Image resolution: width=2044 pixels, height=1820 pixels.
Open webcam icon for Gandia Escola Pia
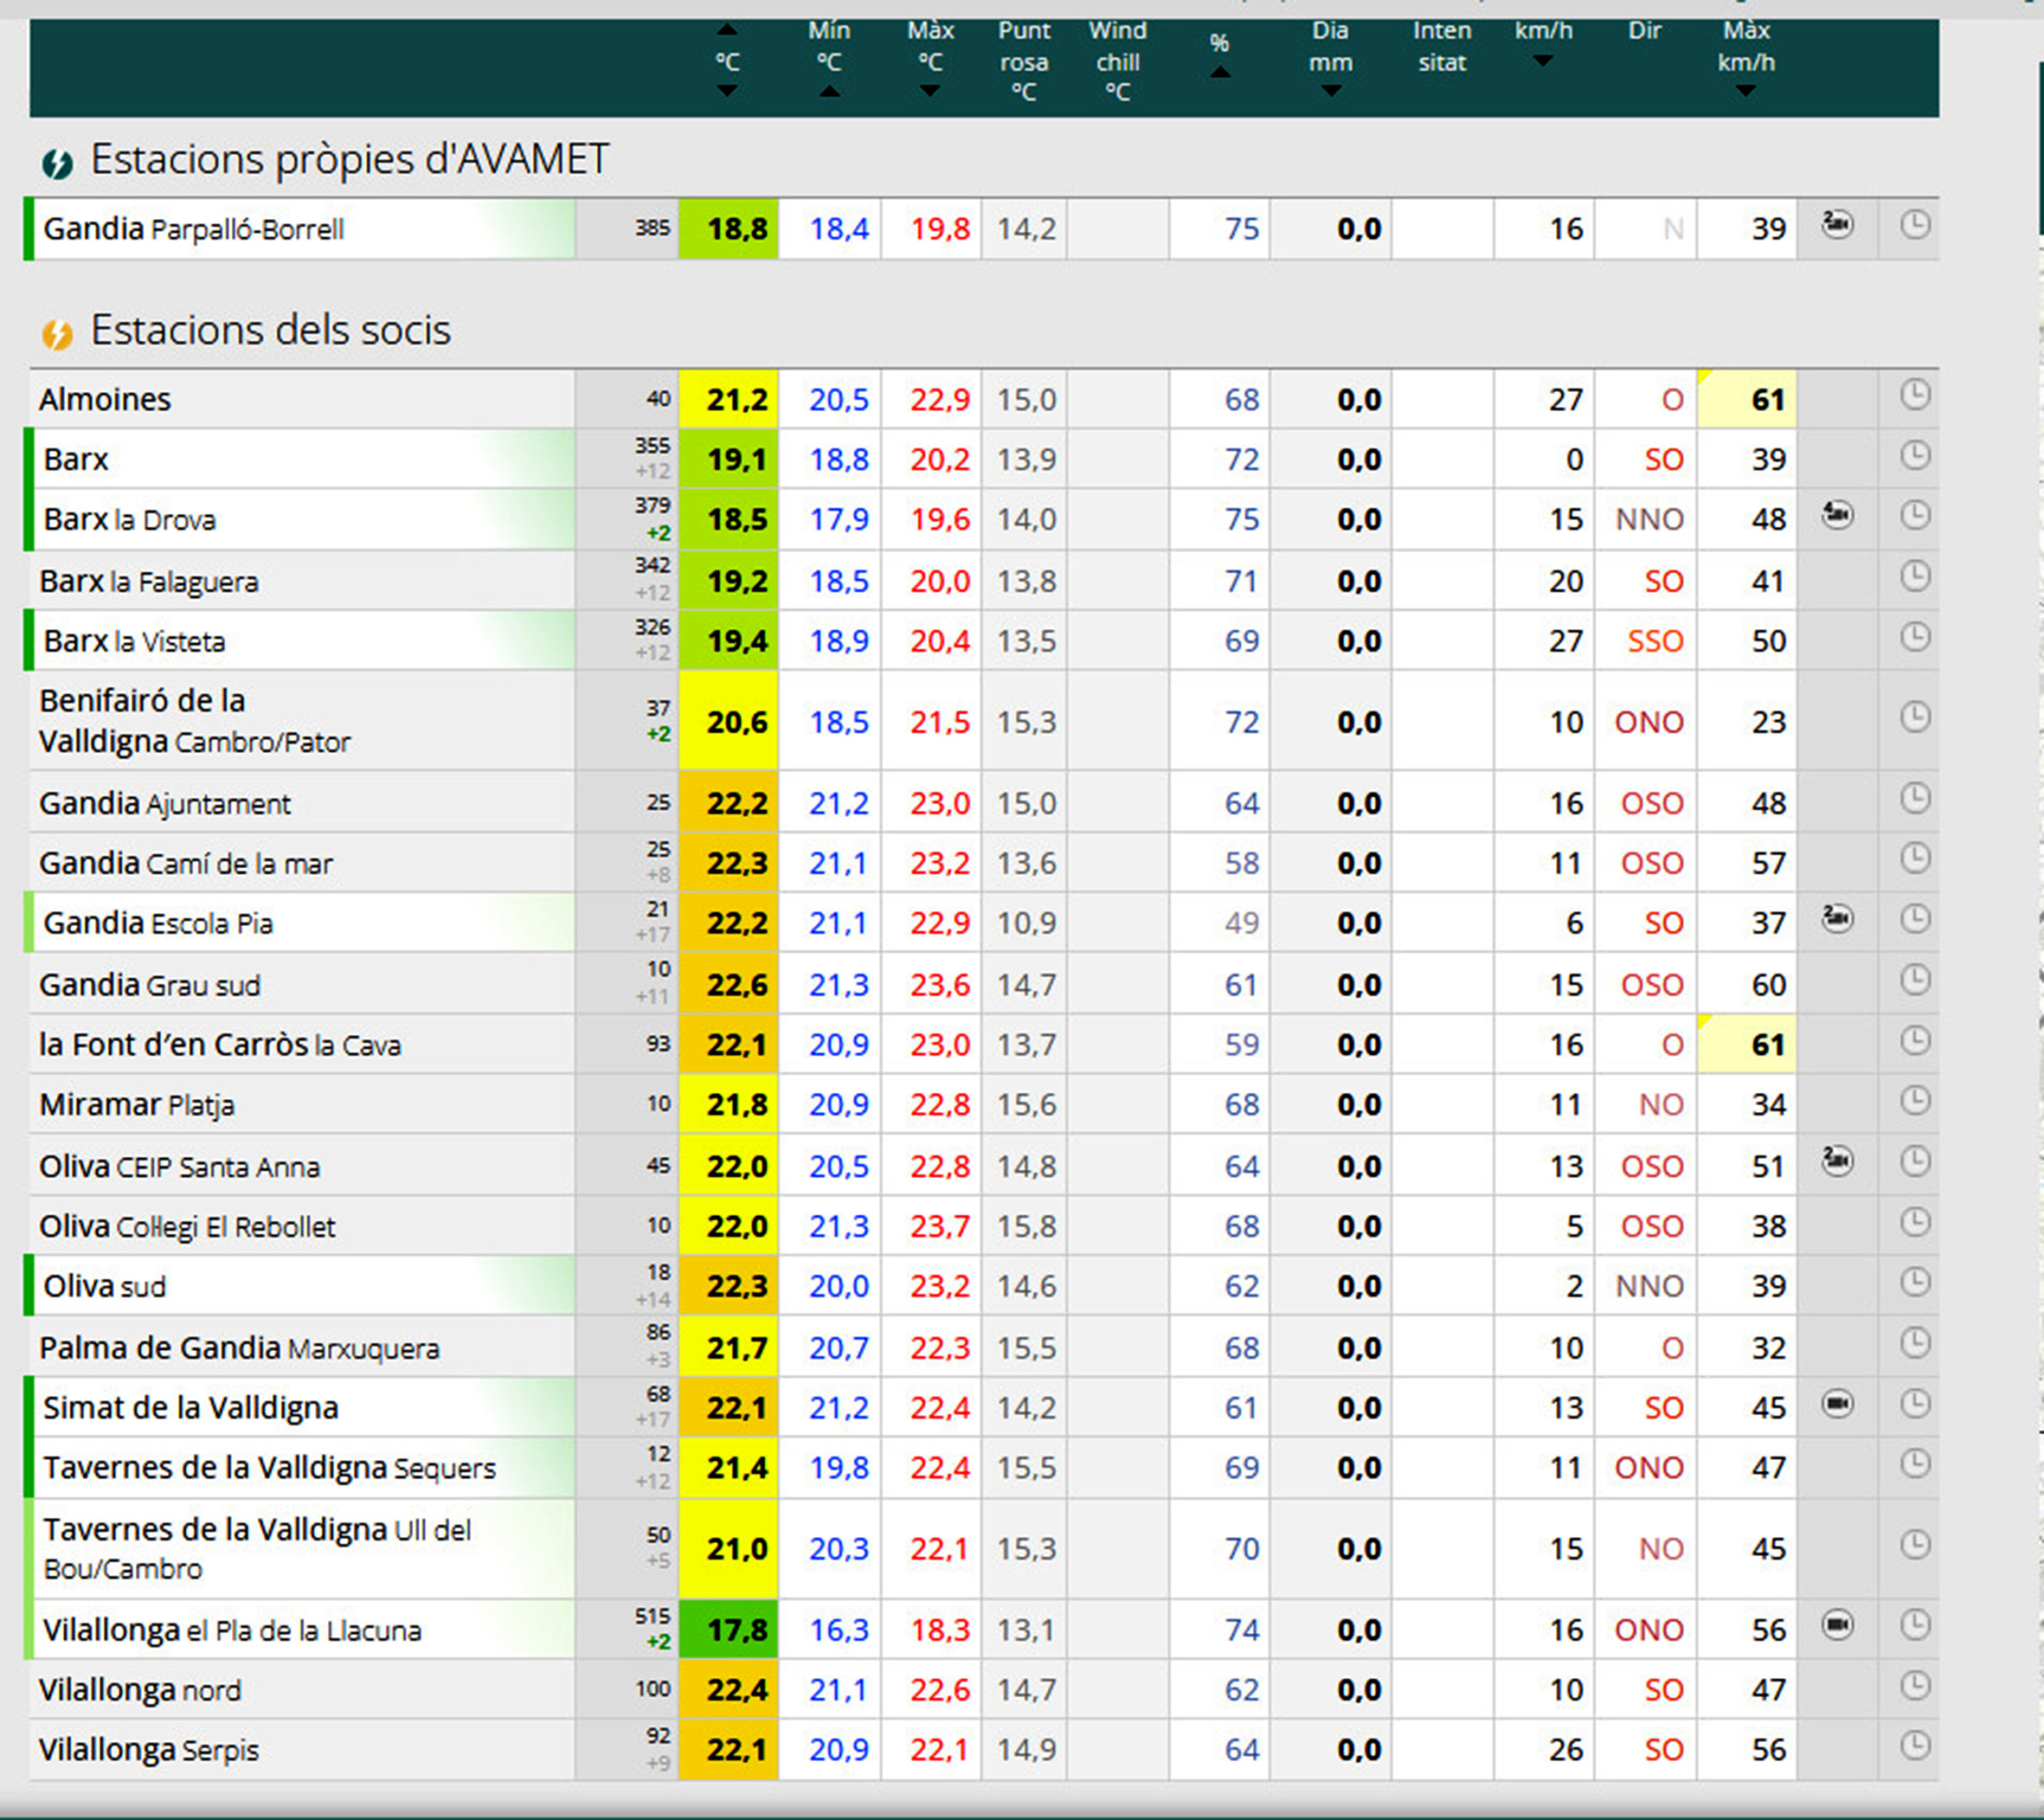click(1837, 918)
